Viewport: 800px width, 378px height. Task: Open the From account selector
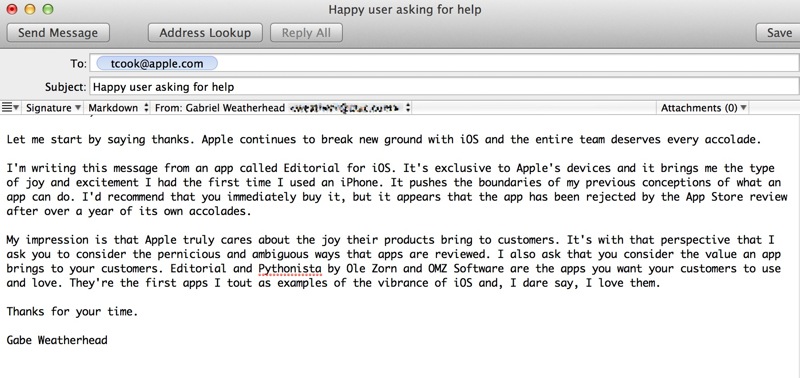click(x=283, y=108)
